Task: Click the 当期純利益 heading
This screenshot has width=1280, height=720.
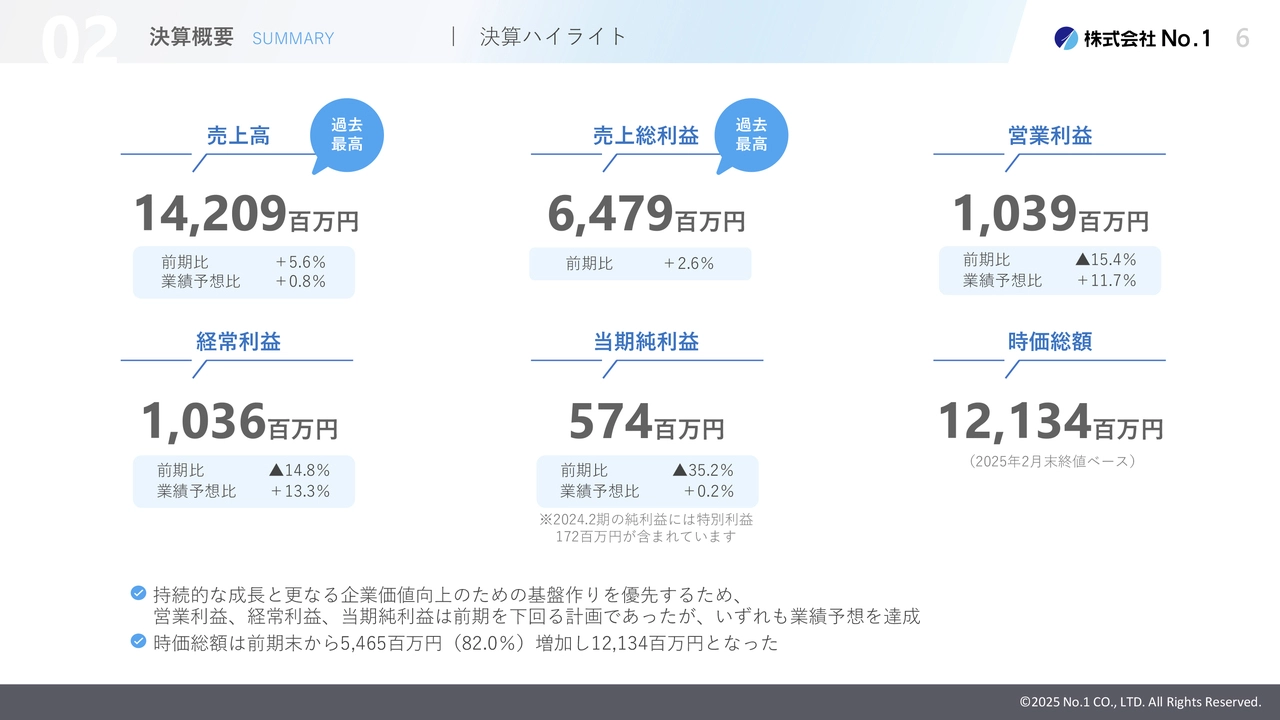Action: [646, 341]
